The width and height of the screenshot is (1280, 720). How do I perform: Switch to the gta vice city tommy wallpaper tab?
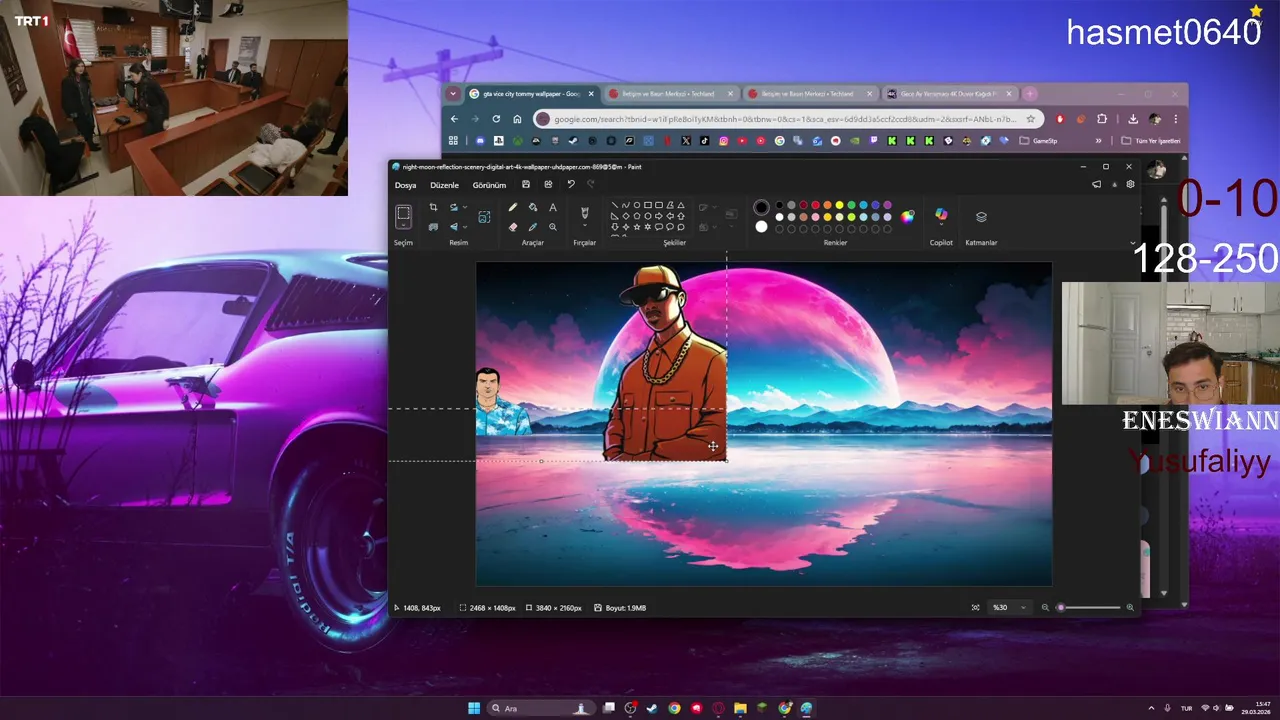[532, 94]
